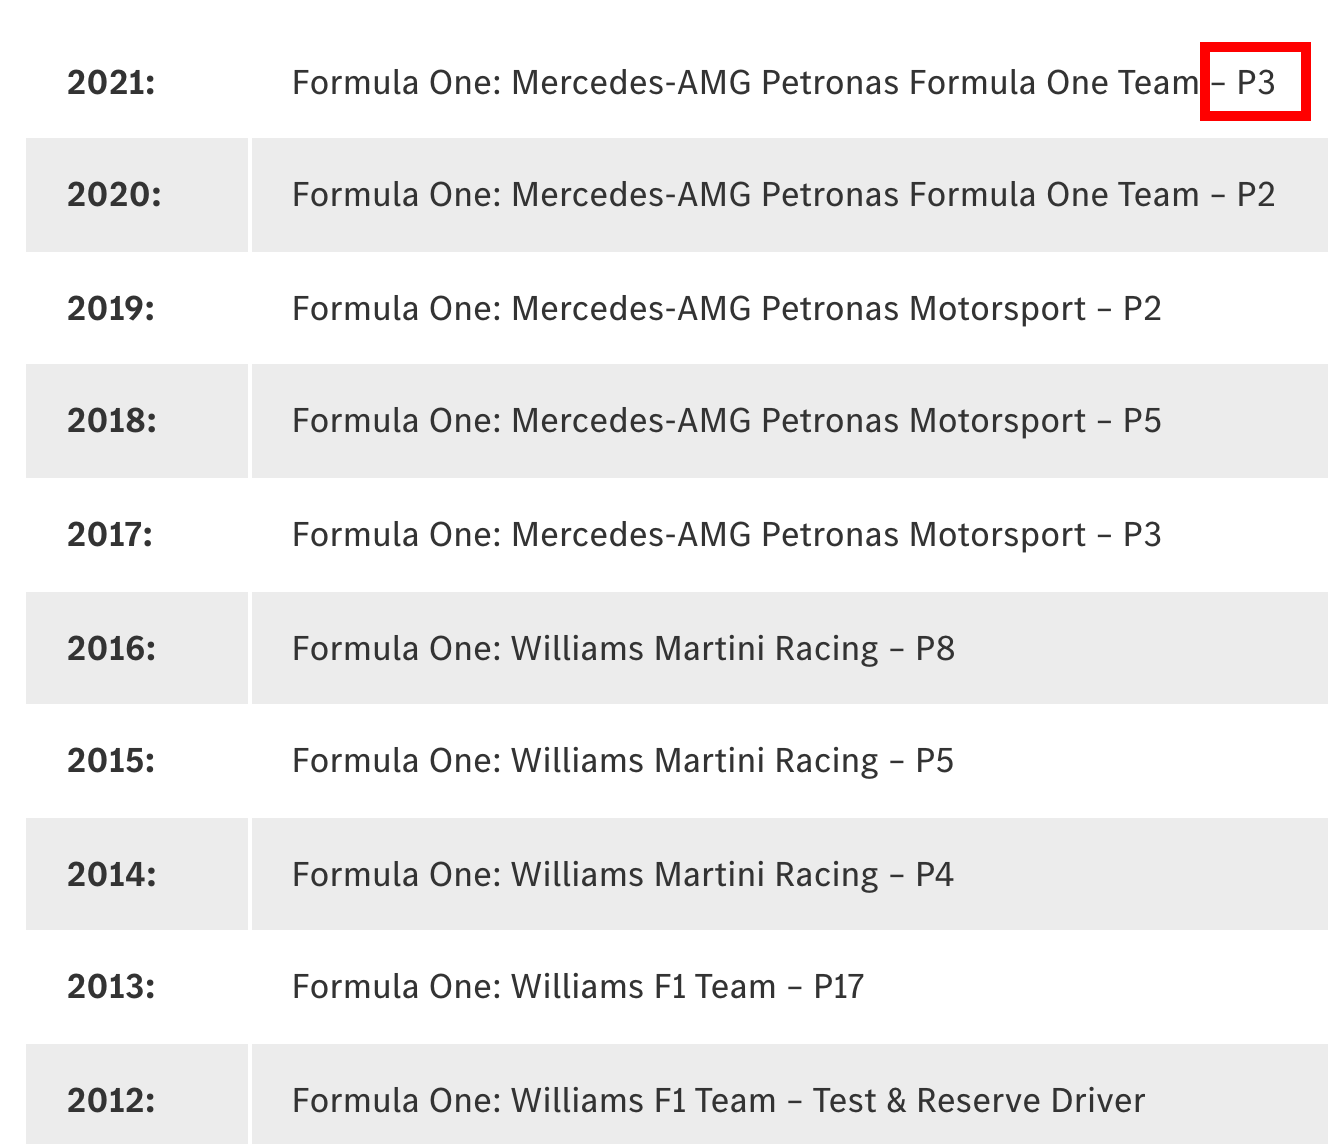This screenshot has height=1146, width=1330.
Task: Select the 2012 year cell
Action: (x=111, y=1100)
